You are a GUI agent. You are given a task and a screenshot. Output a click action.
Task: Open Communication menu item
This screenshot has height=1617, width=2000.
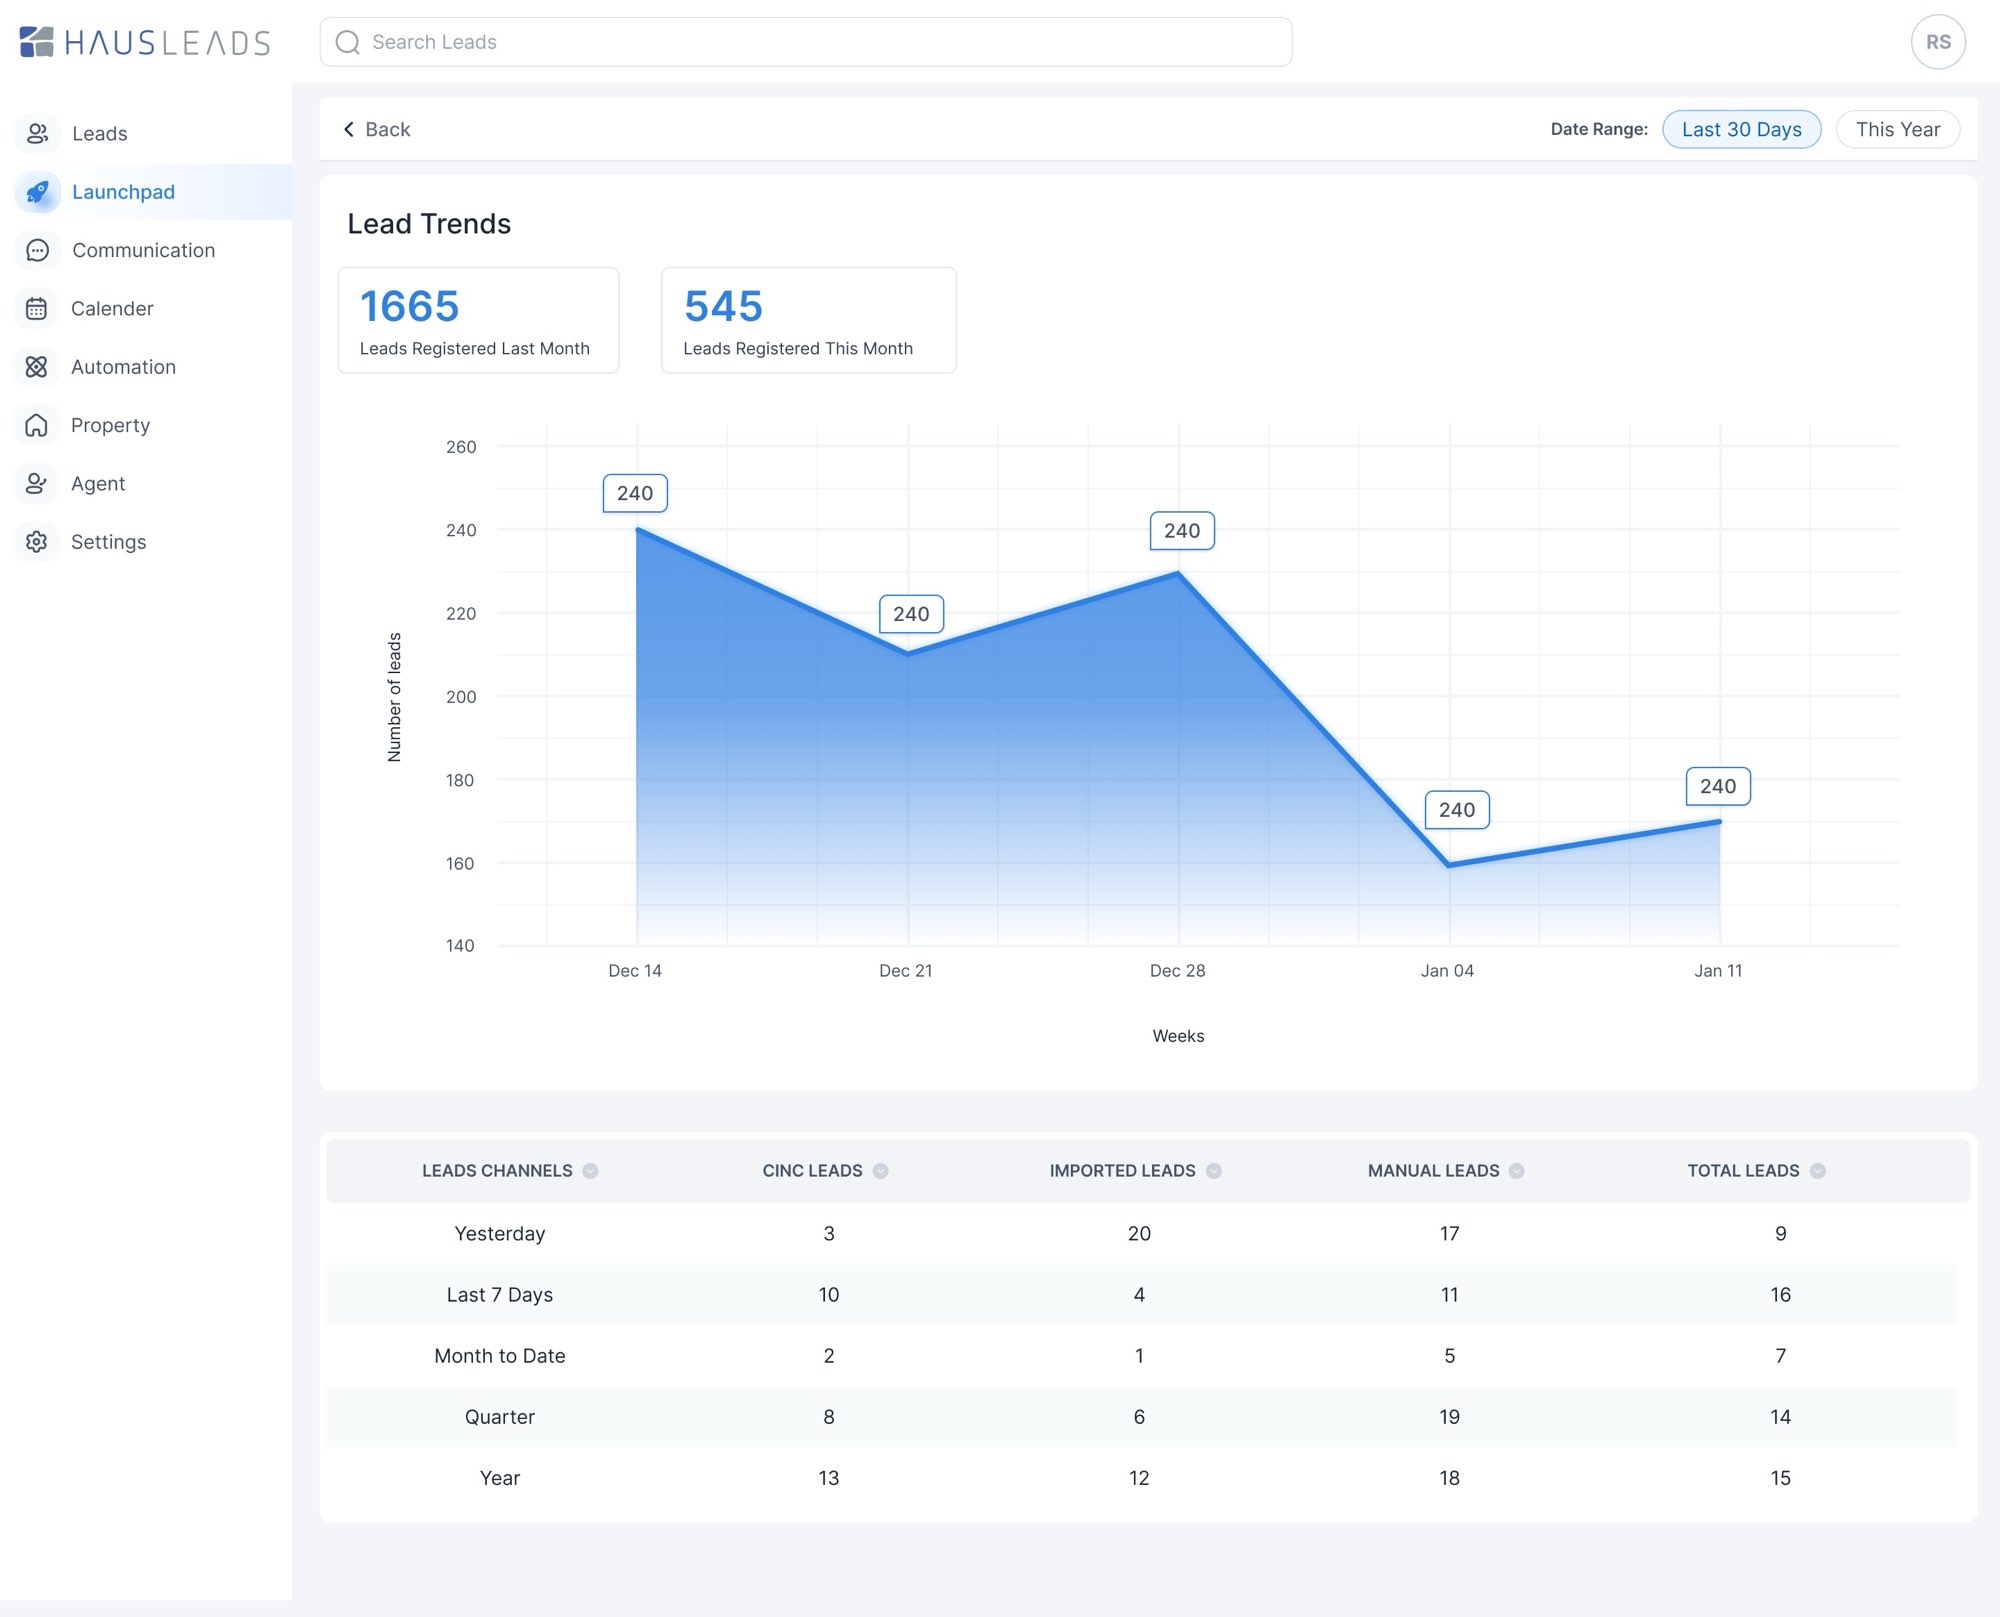144,250
